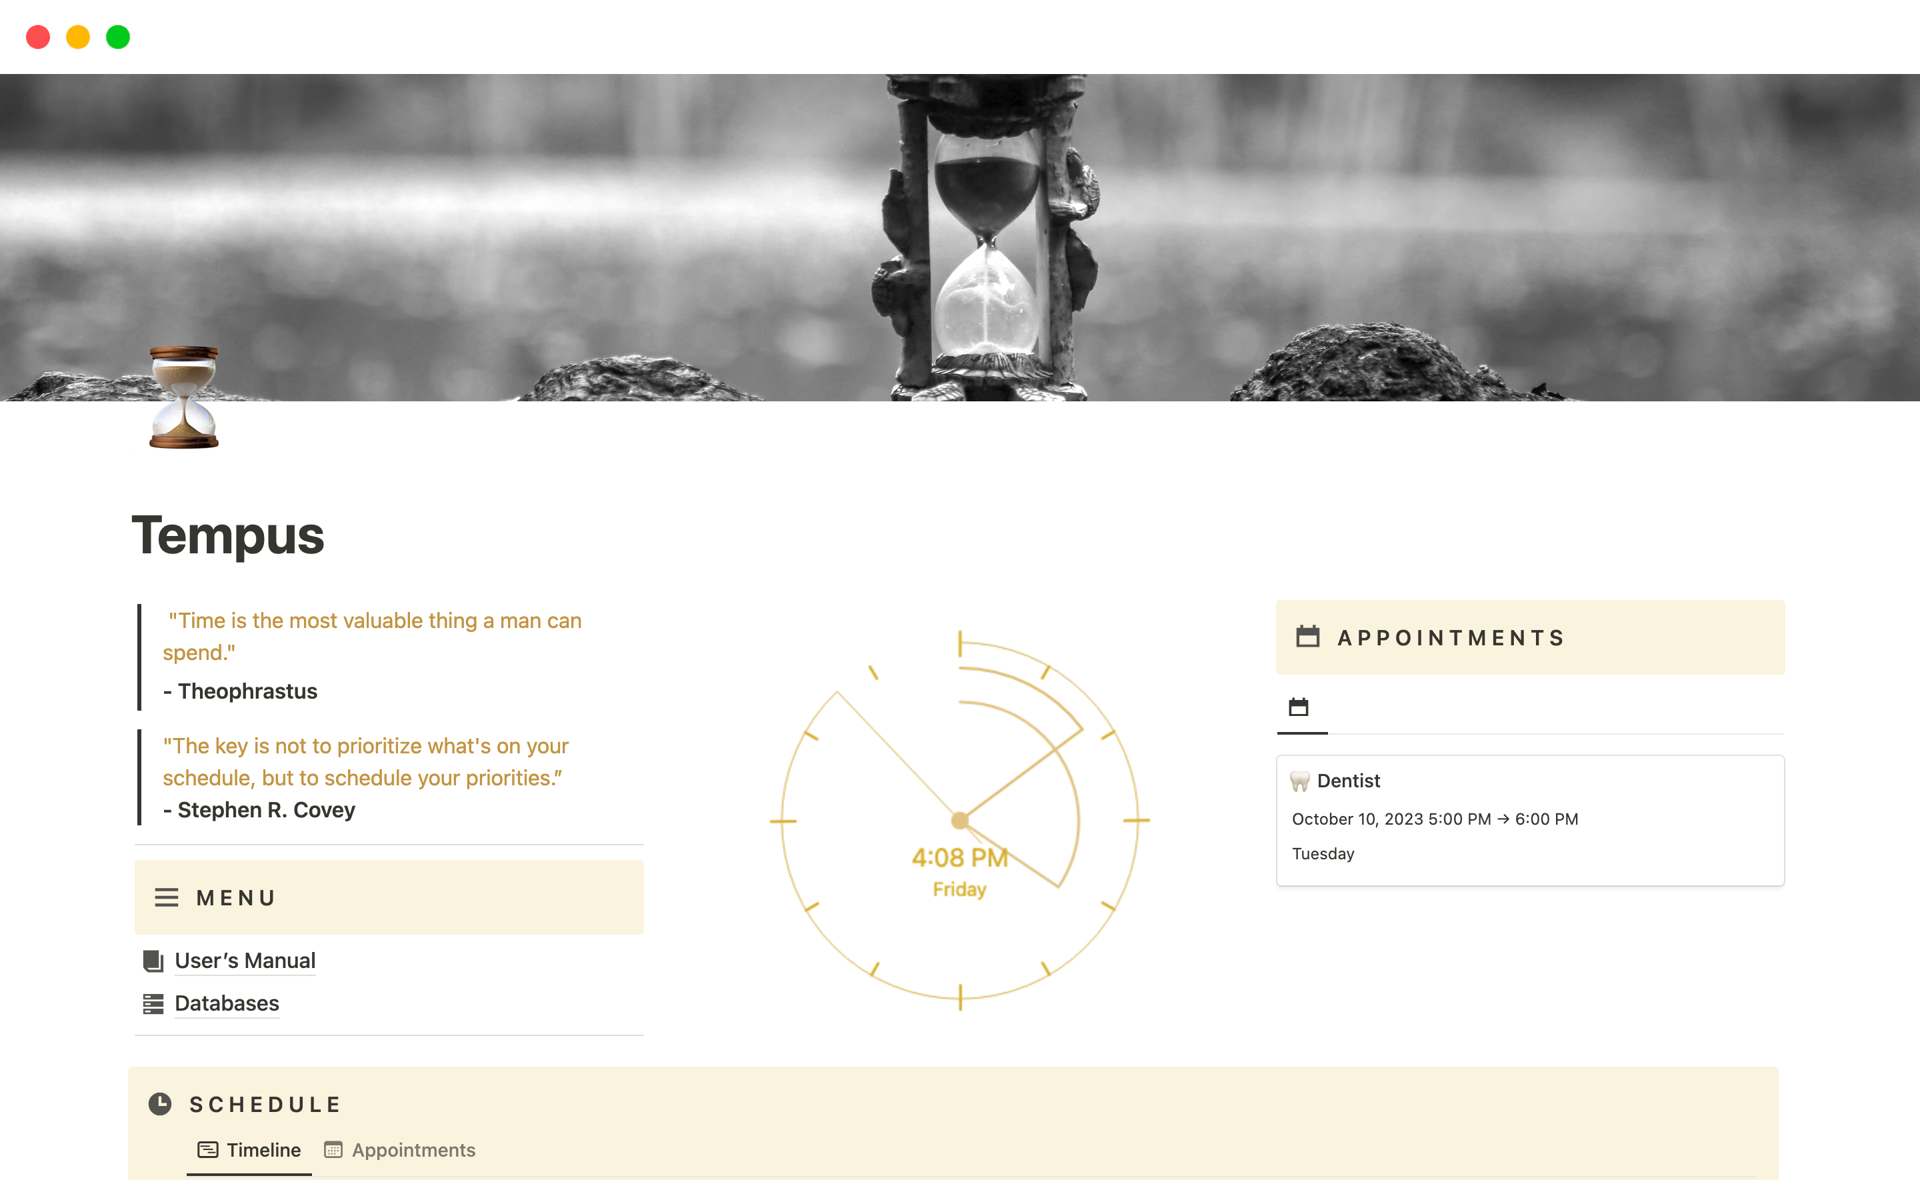Image resolution: width=1920 pixels, height=1200 pixels.
Task: Click the notebook icon next to User's Manual
Action: click(x=151, y=959)
